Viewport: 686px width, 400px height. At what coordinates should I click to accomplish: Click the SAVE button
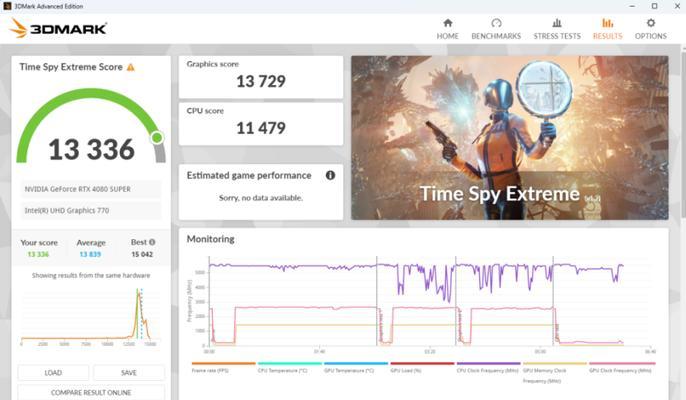coord(129,372)
